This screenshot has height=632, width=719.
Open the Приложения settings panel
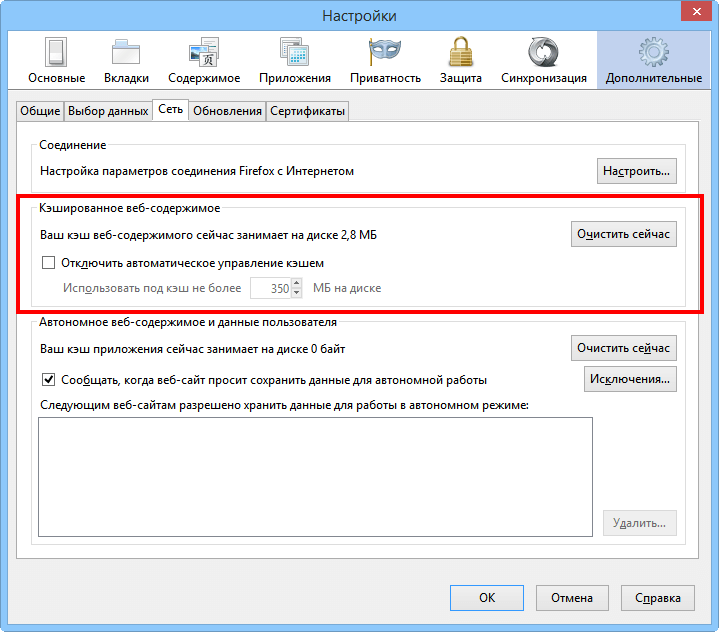295,60
